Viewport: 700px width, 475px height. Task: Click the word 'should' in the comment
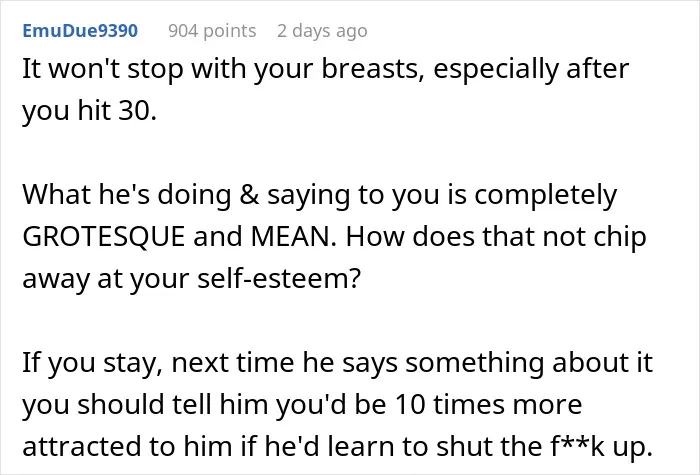tap(120, 404)
